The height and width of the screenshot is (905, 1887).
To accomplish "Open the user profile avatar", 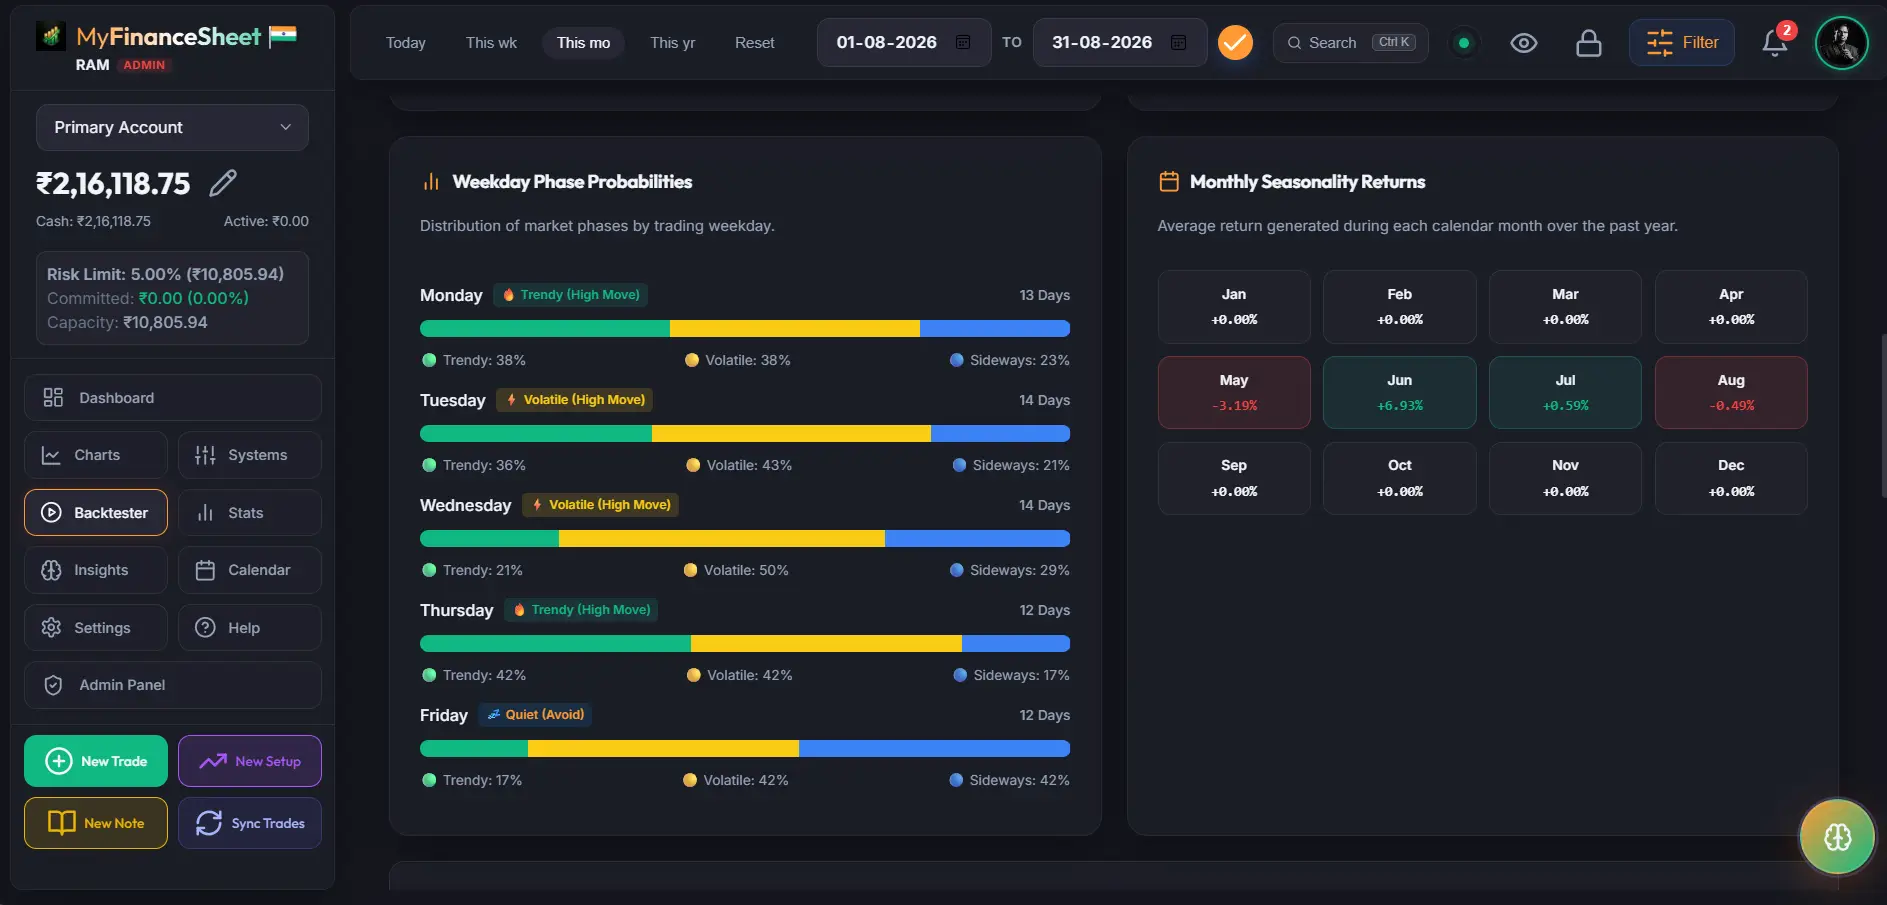I will click(1841, 43).
